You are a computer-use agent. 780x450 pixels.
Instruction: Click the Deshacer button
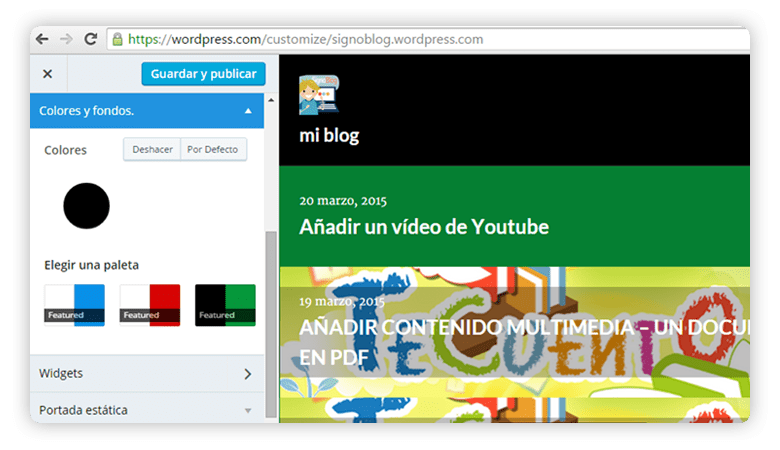[x=152, y=149]
